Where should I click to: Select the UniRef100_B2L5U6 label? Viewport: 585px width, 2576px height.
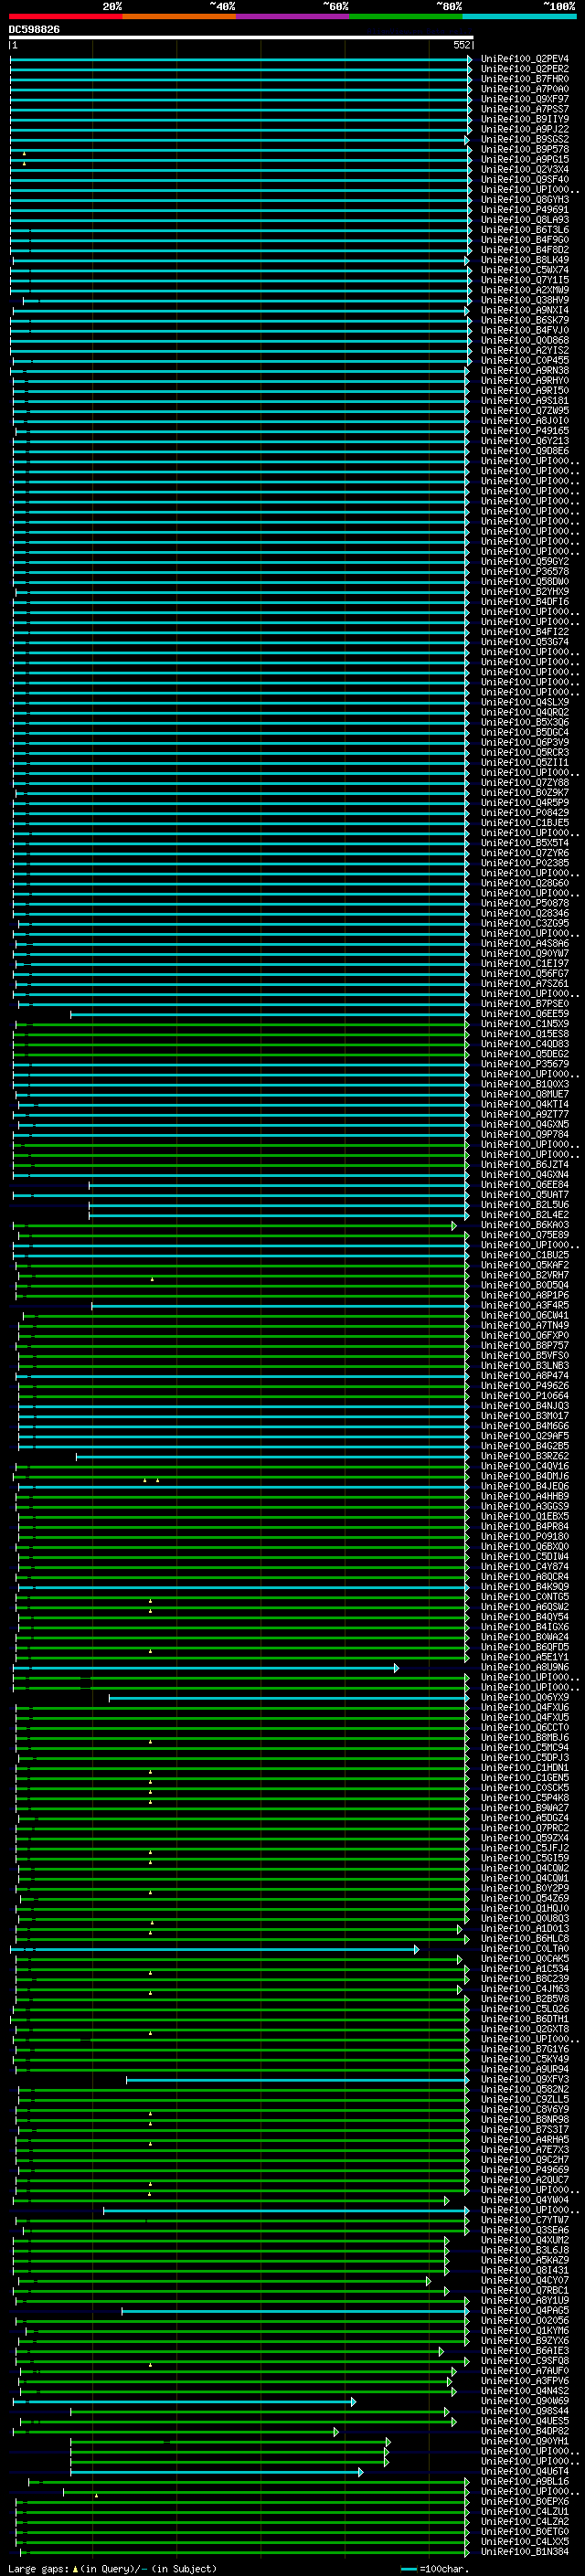coord(525,1205)
